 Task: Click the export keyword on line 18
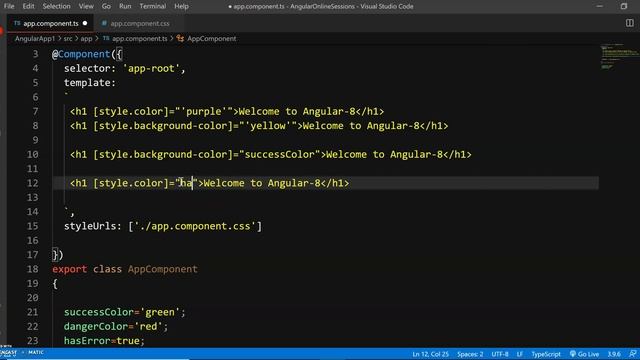tap(69, 269)
